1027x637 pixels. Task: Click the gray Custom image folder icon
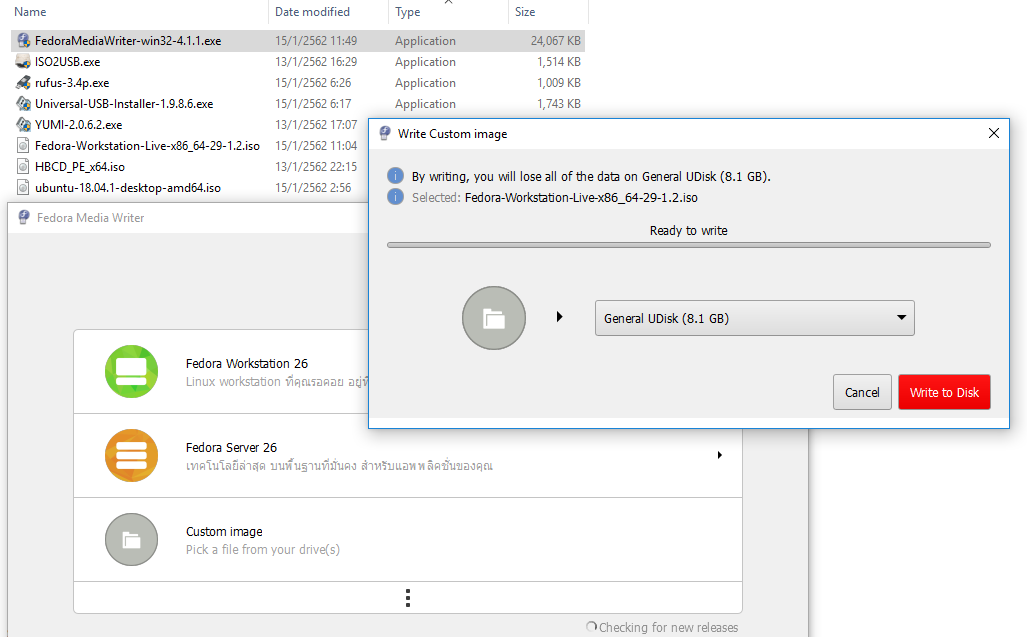pos(131,540)
